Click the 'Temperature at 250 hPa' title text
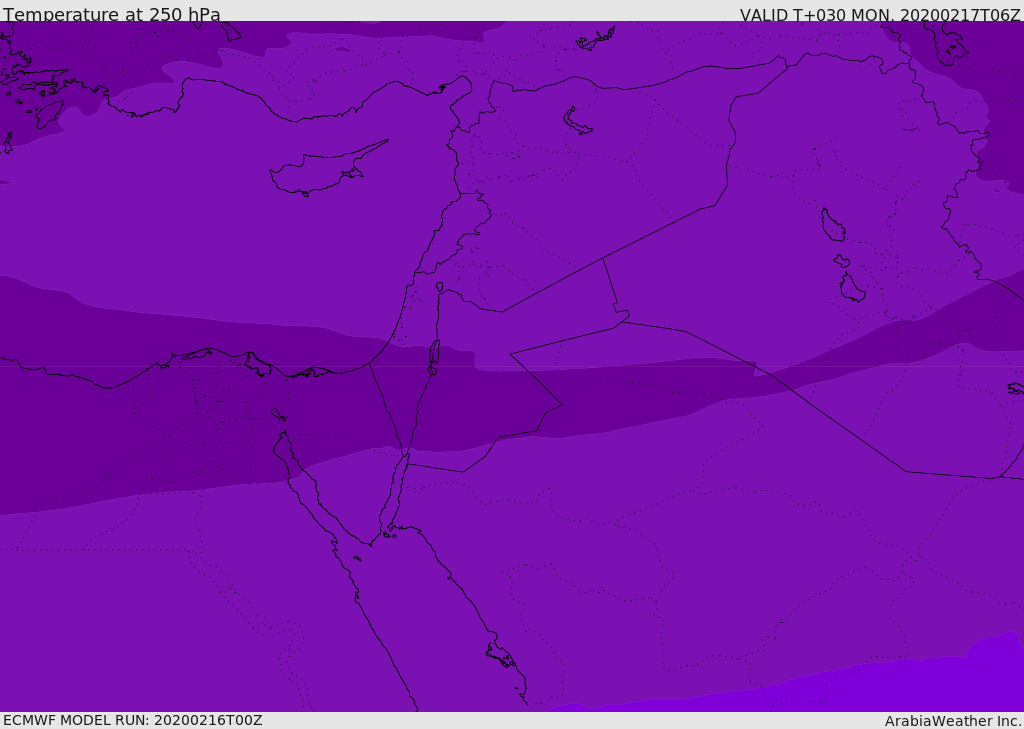Viewport: 1024px width, 729px height. point(112,14)
